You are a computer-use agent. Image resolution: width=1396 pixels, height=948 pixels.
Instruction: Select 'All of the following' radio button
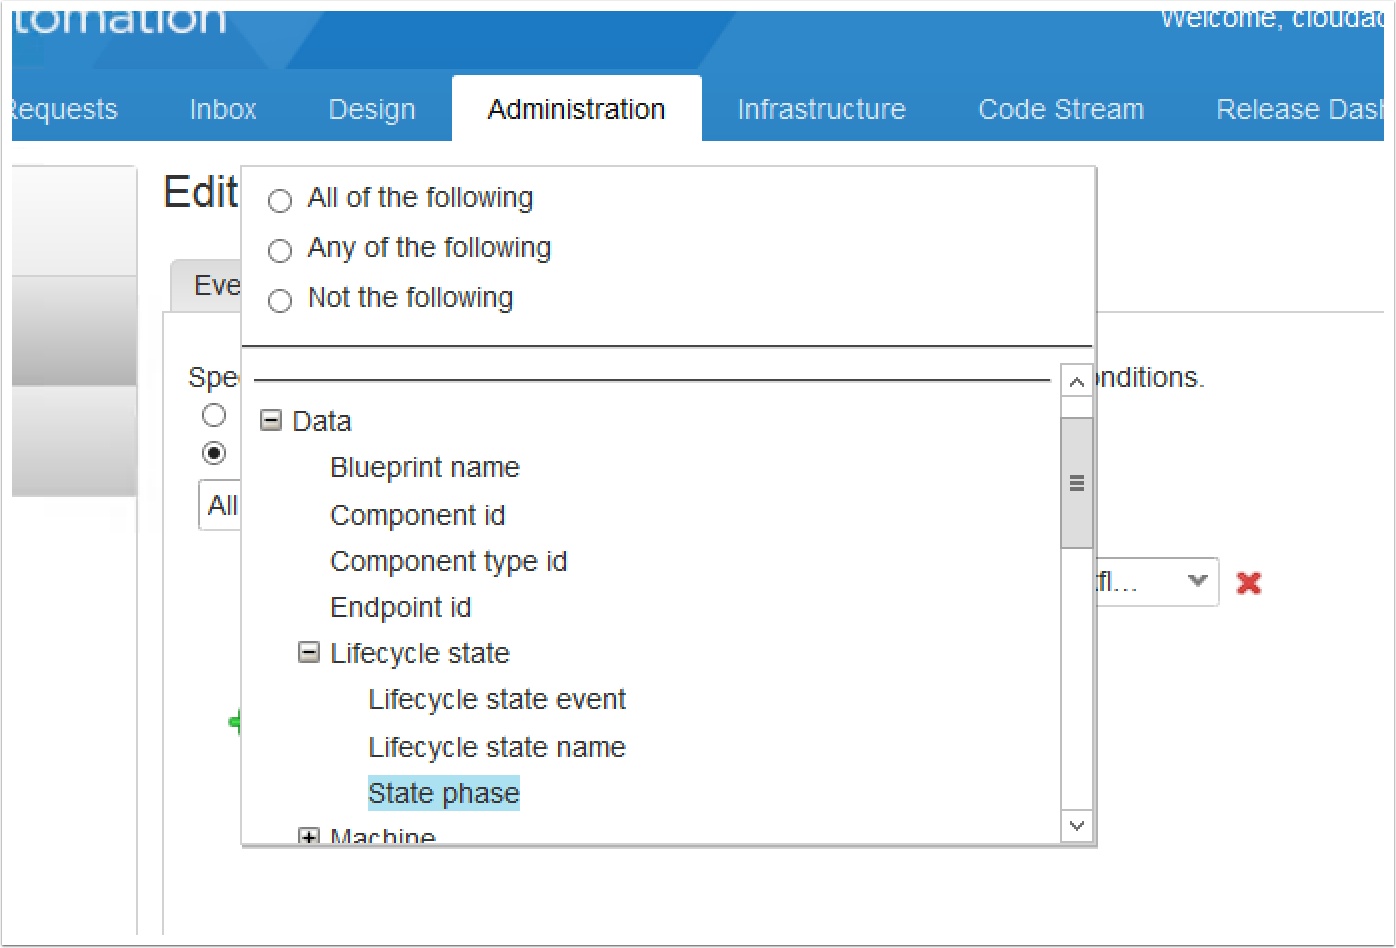280,200
